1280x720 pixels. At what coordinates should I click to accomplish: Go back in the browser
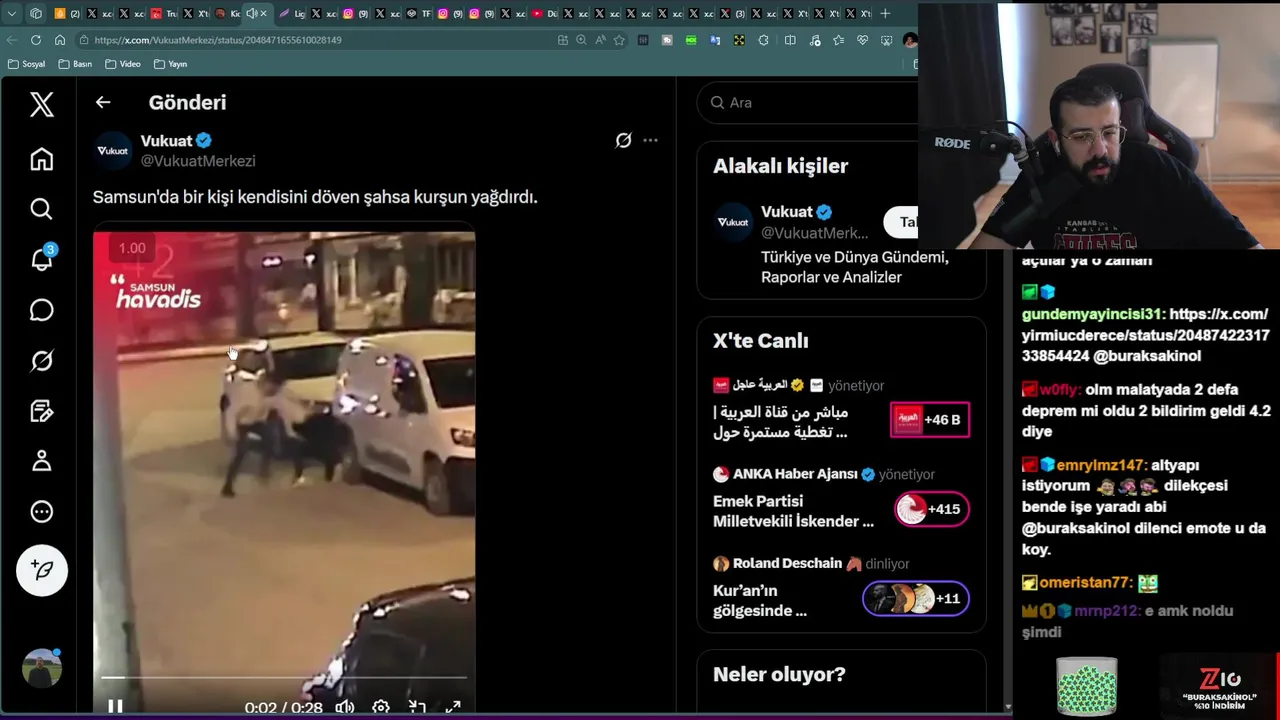12,40
